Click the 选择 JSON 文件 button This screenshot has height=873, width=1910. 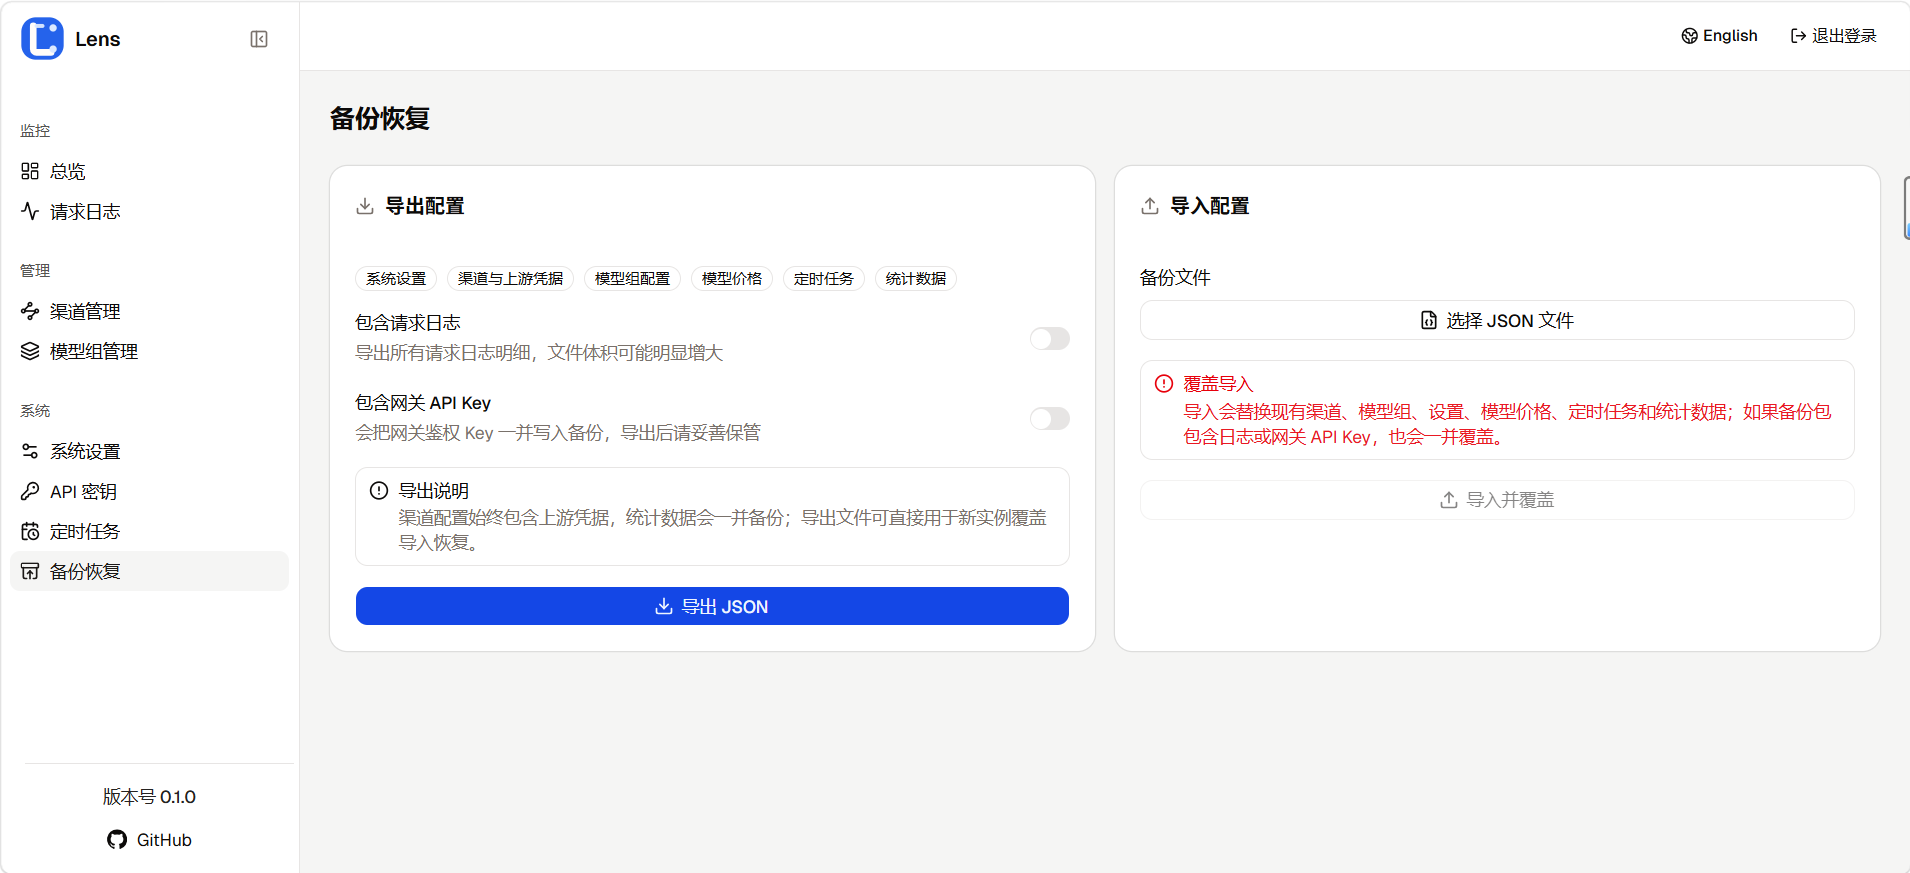coord(1497,320)
